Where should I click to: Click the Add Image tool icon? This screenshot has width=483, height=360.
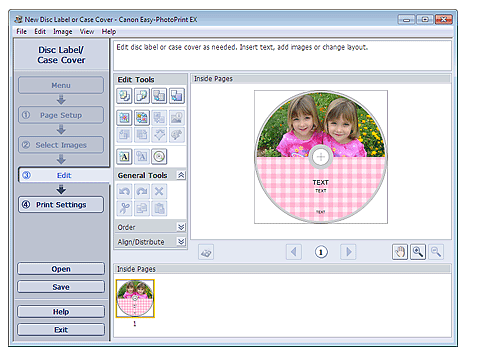coord(124,117)
